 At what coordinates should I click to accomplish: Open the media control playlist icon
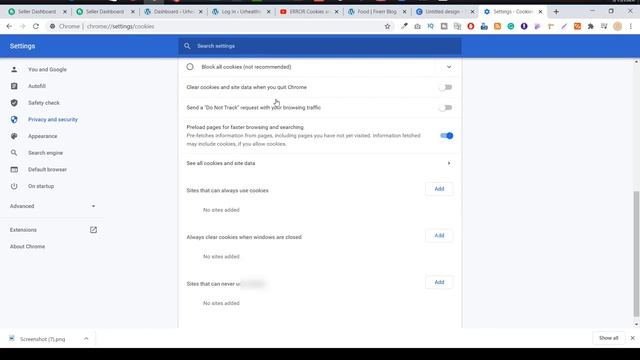604,26
